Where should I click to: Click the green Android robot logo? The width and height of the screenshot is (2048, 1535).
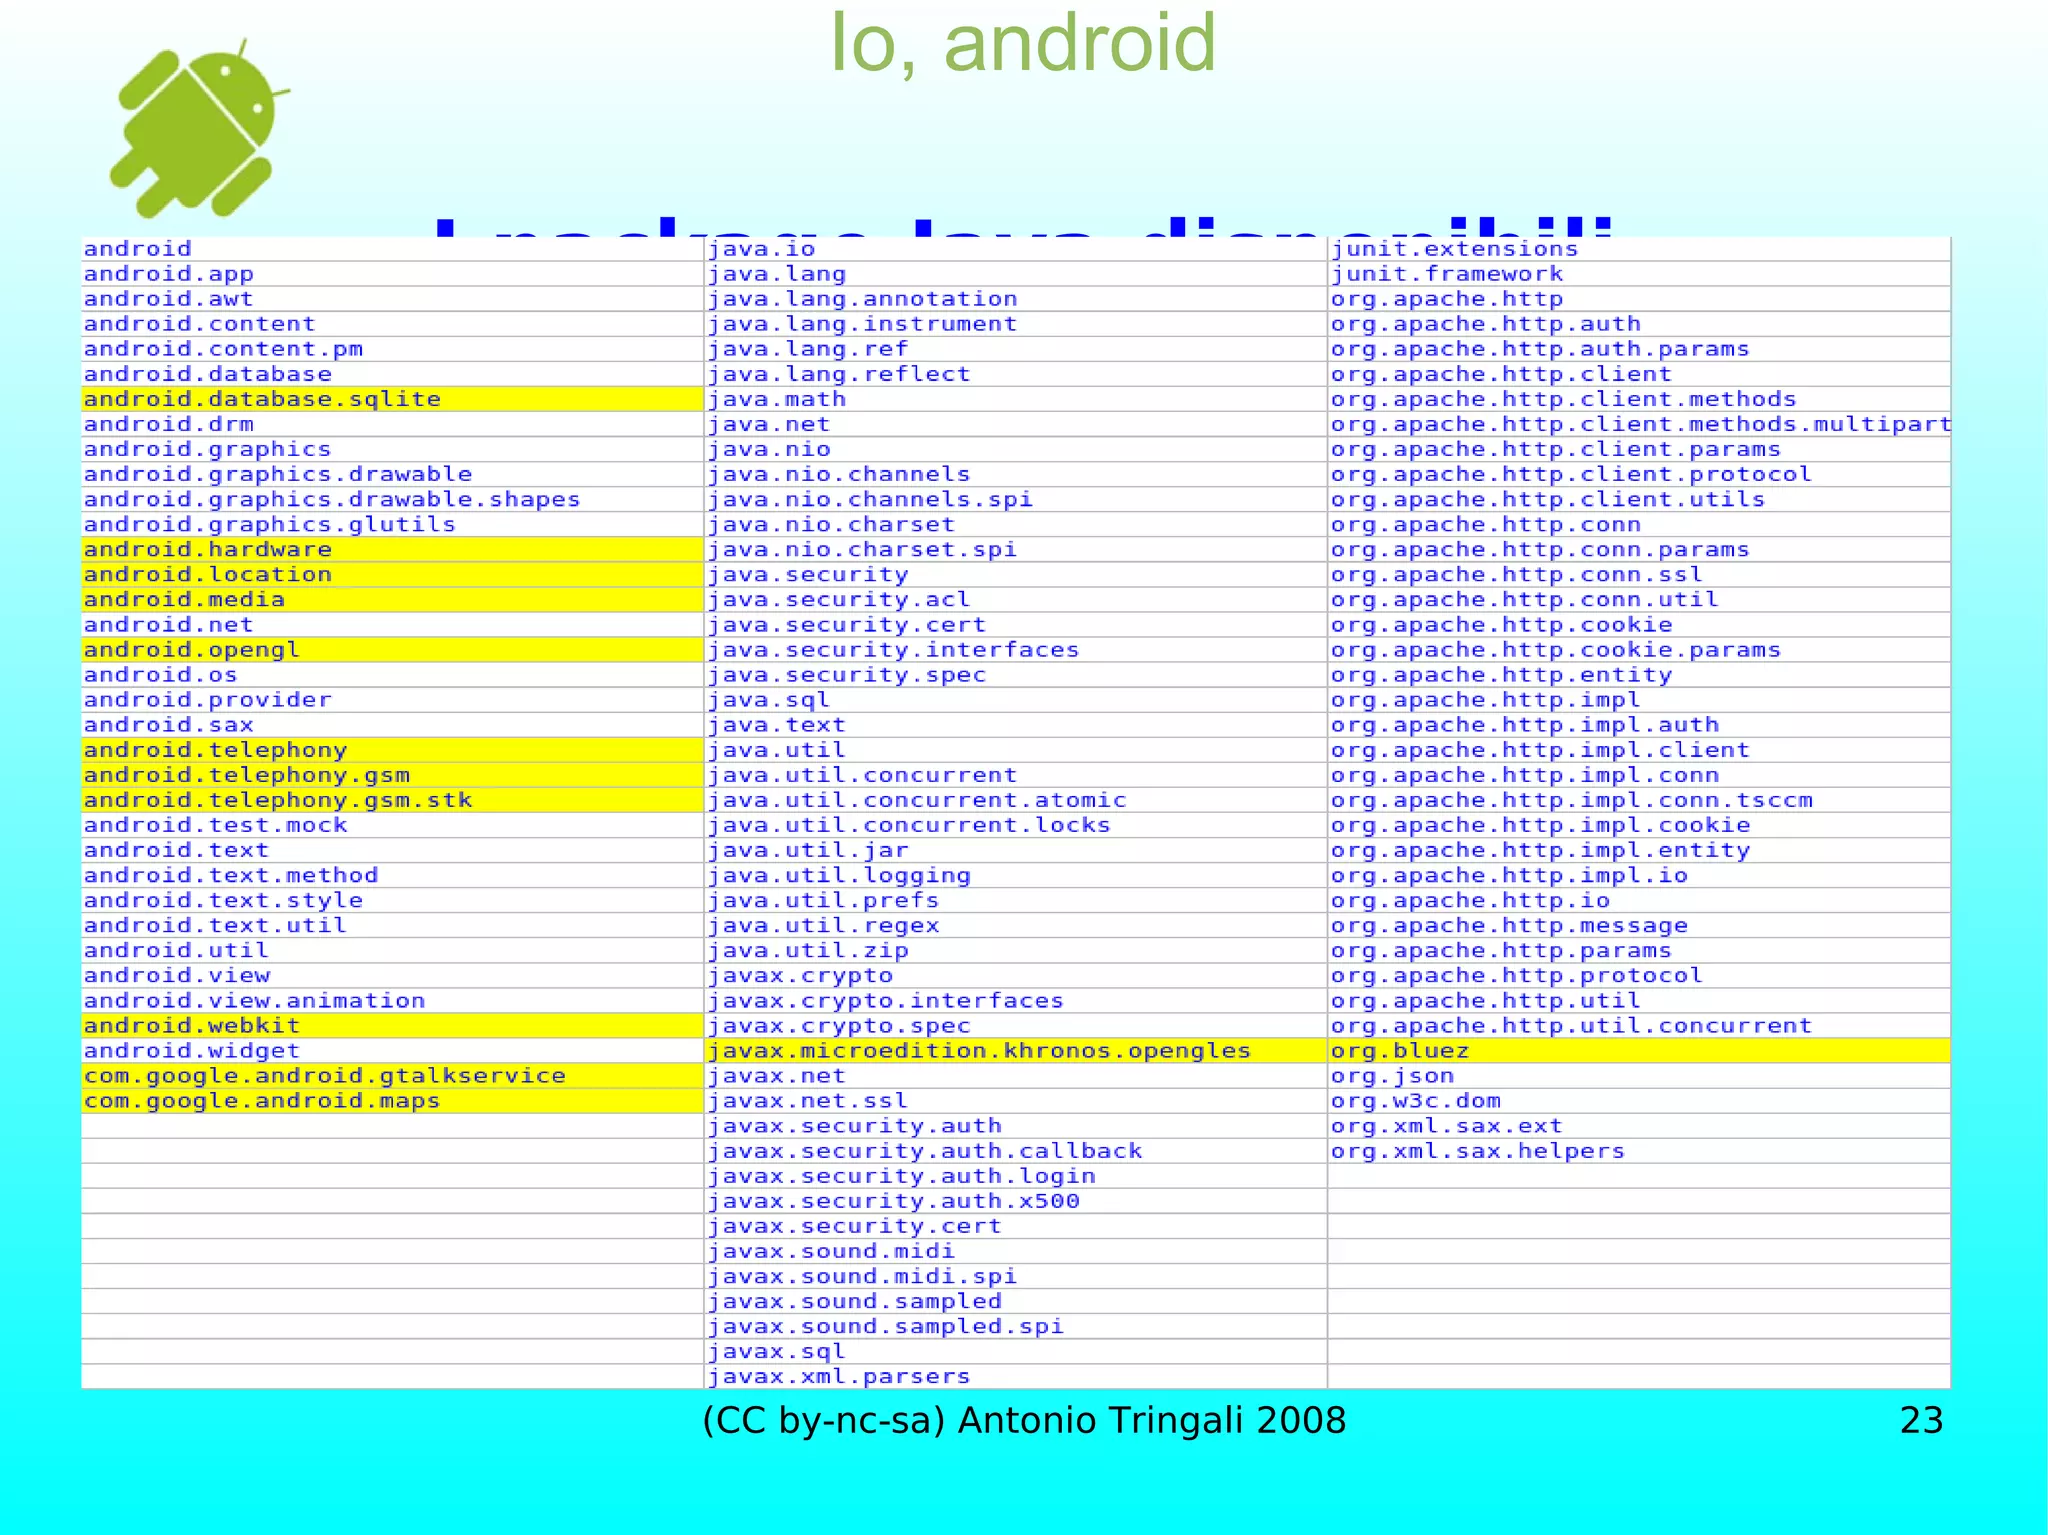199,129
